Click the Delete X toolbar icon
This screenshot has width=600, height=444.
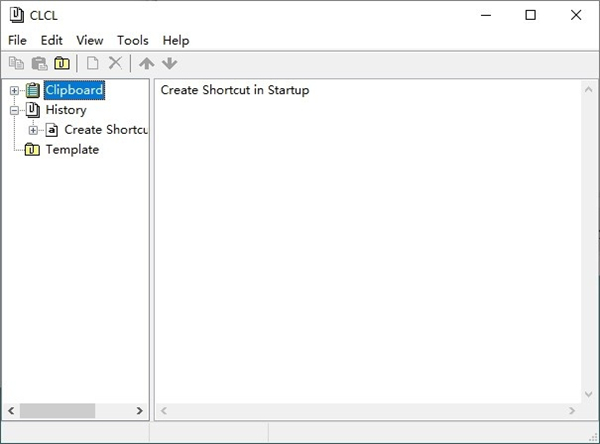pos(115,63)
